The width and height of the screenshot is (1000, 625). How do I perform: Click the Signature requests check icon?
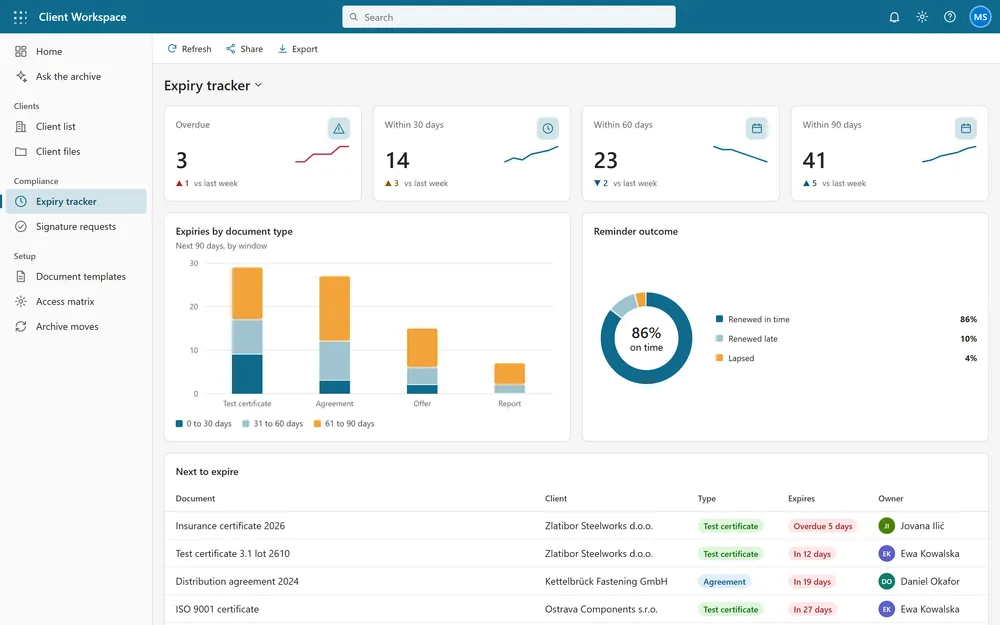click(x=21, y=226)
